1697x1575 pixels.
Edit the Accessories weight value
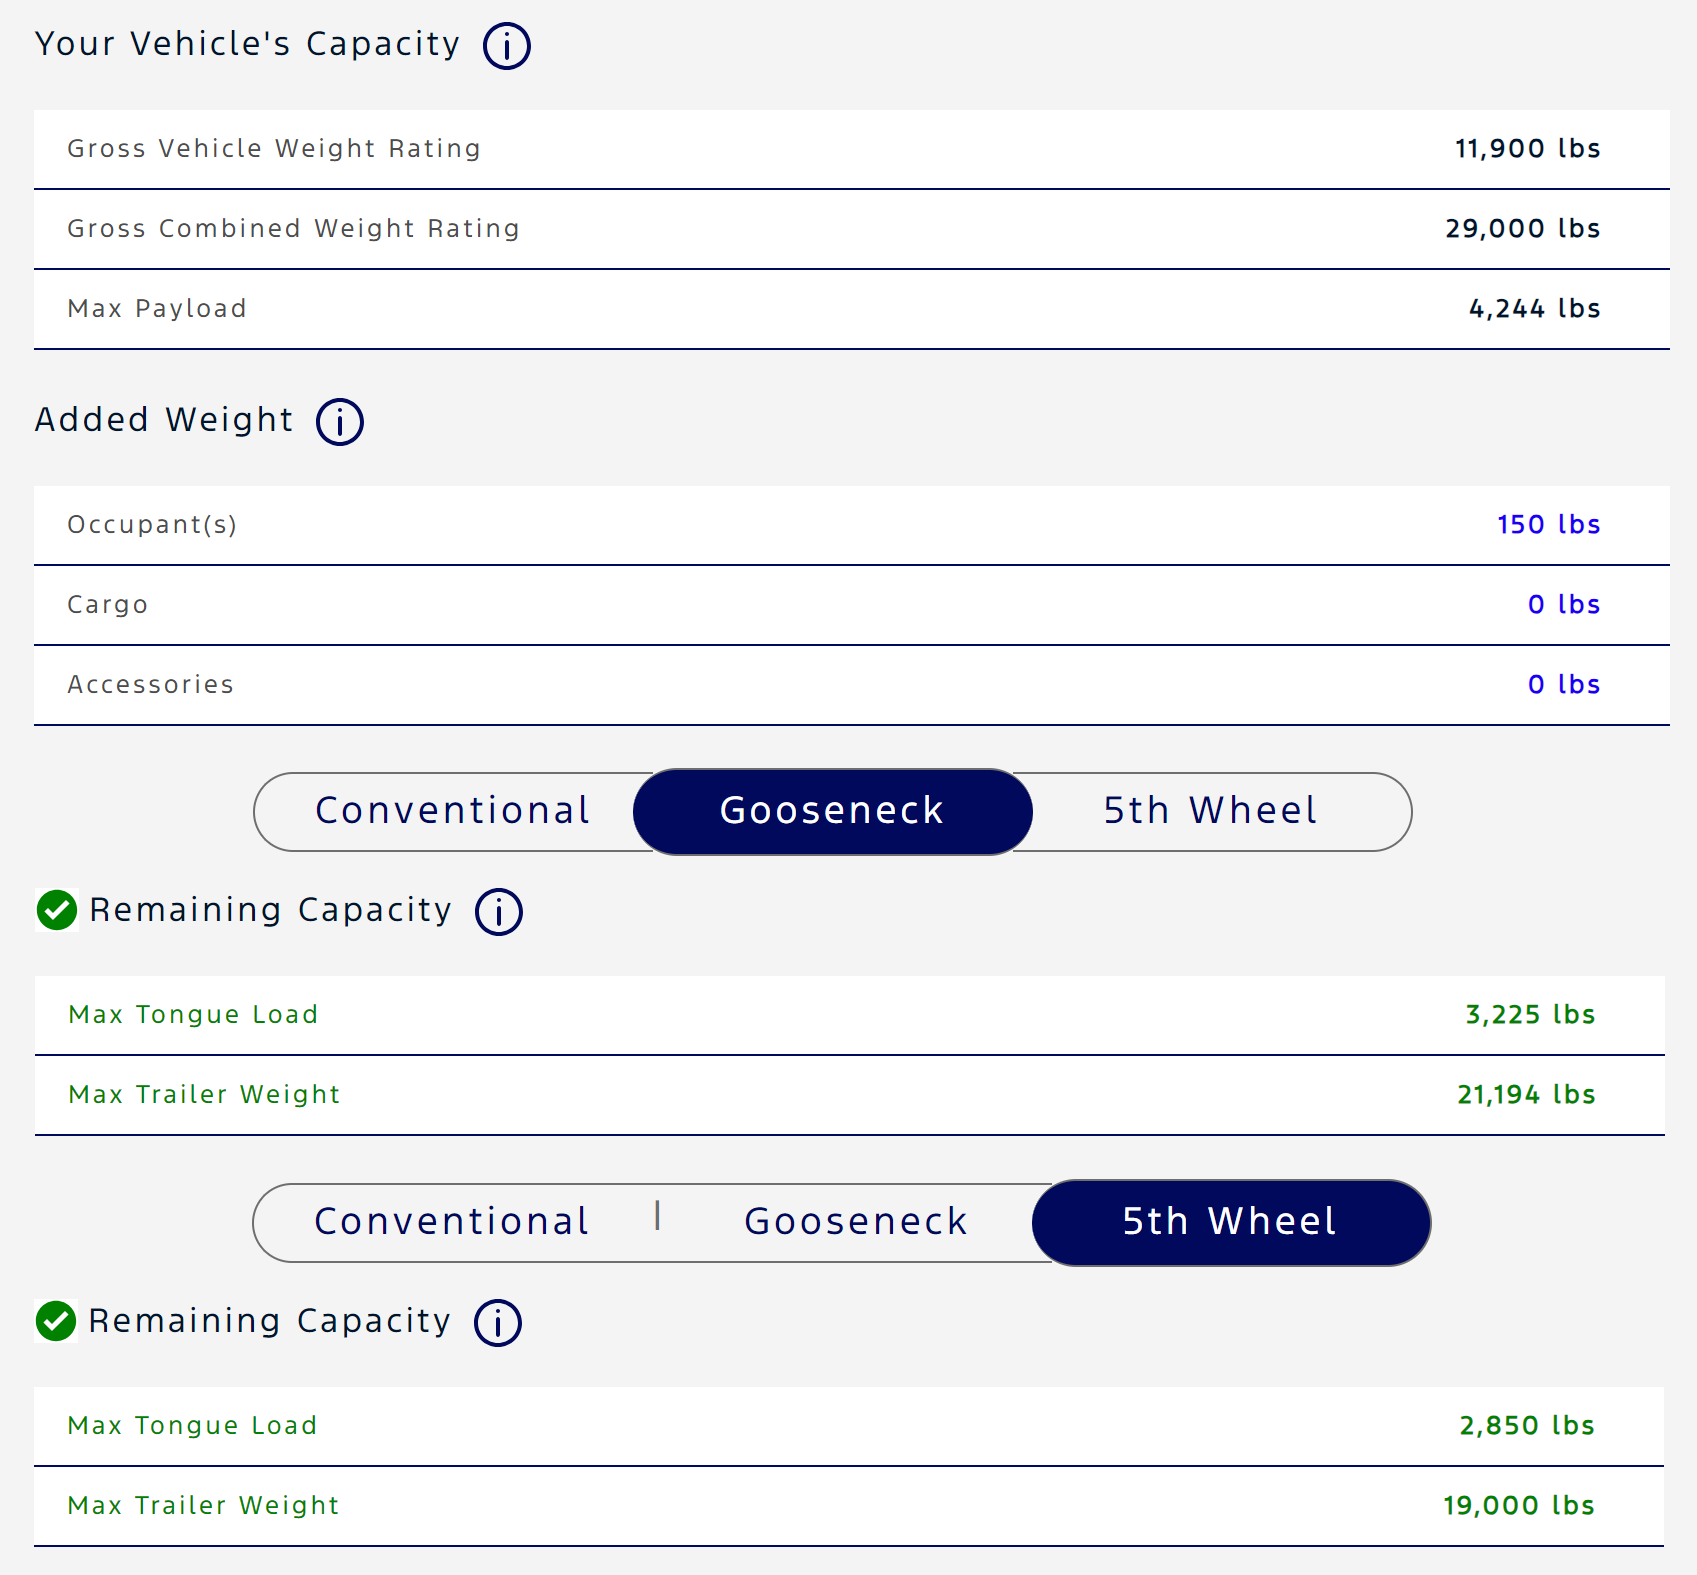click(1563, 684)
